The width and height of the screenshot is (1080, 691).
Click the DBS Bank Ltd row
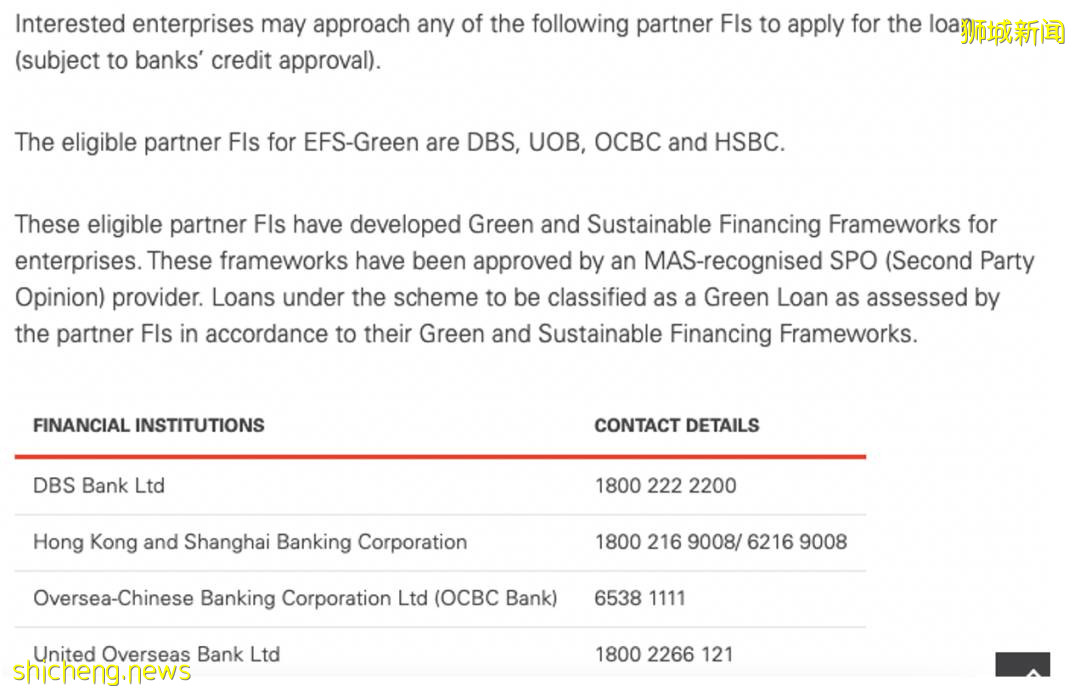click(99, 486)
